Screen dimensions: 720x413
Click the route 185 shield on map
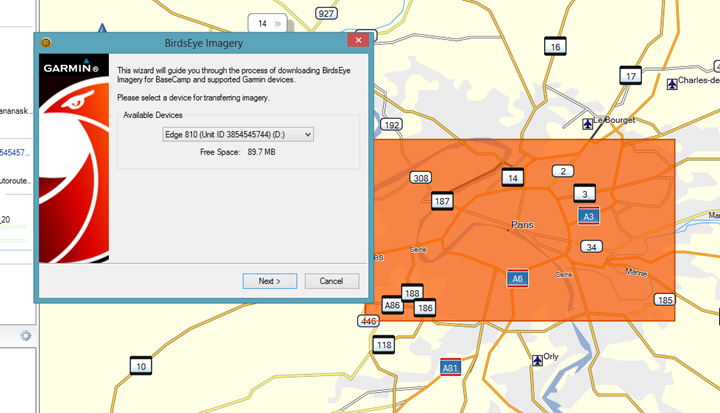(x=665, y=300)
